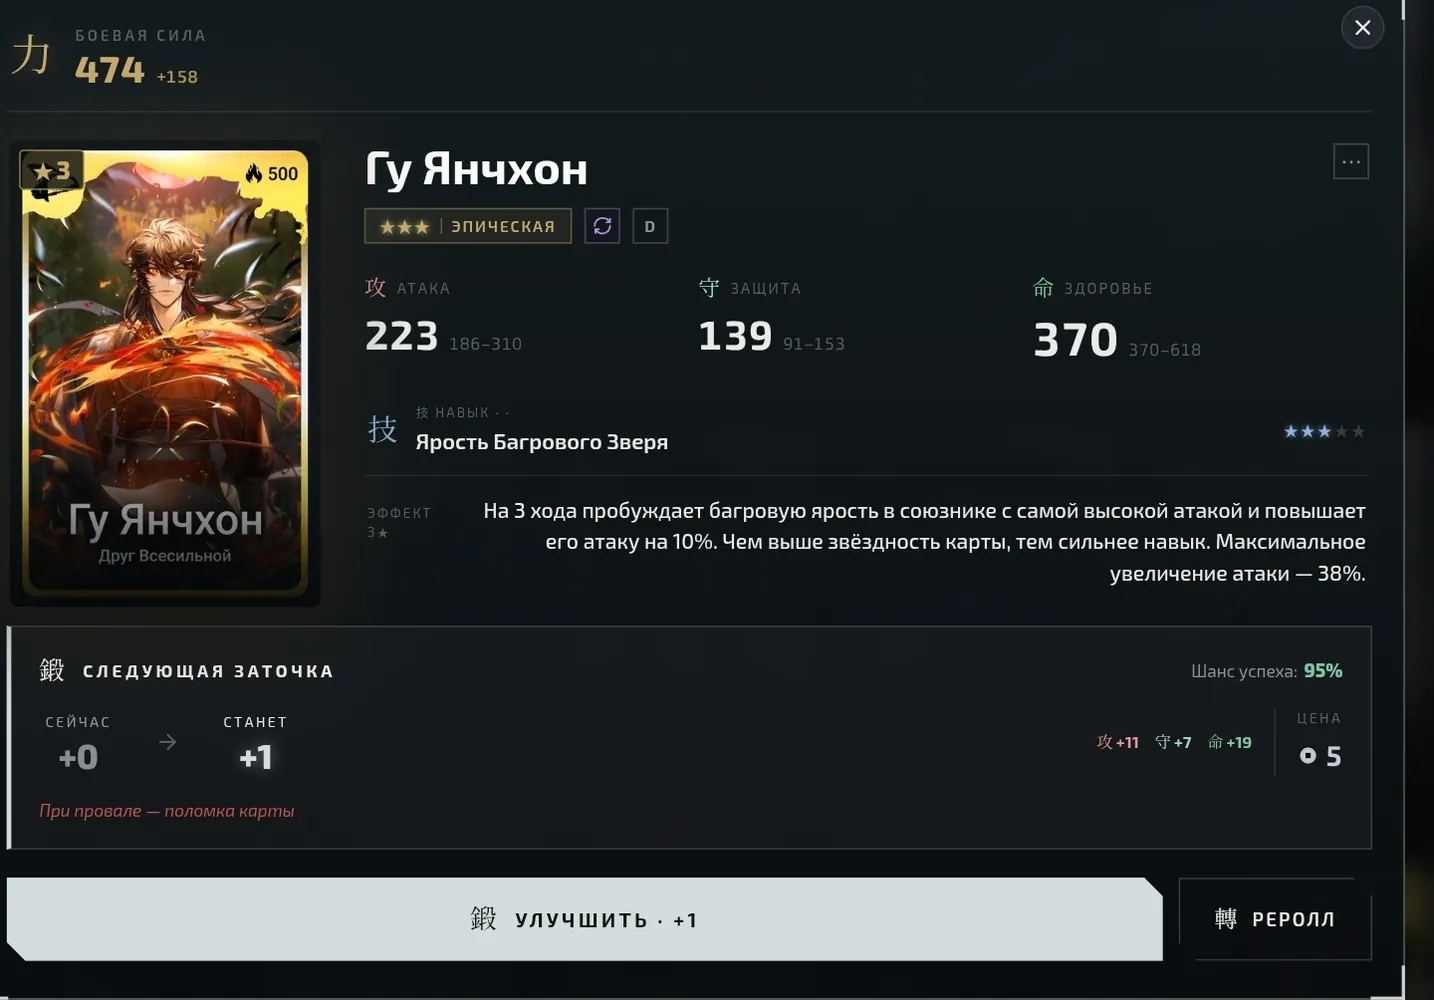The height and width of the screenshot is (1000, 1434).
Task: Click the Боевая сила power icon
Action: [31, 54]
